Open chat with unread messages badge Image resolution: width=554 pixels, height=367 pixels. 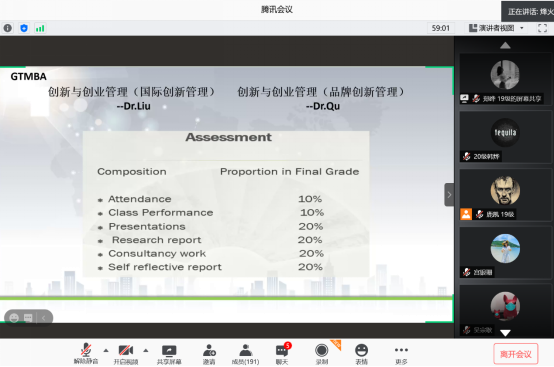pos(282,354)
